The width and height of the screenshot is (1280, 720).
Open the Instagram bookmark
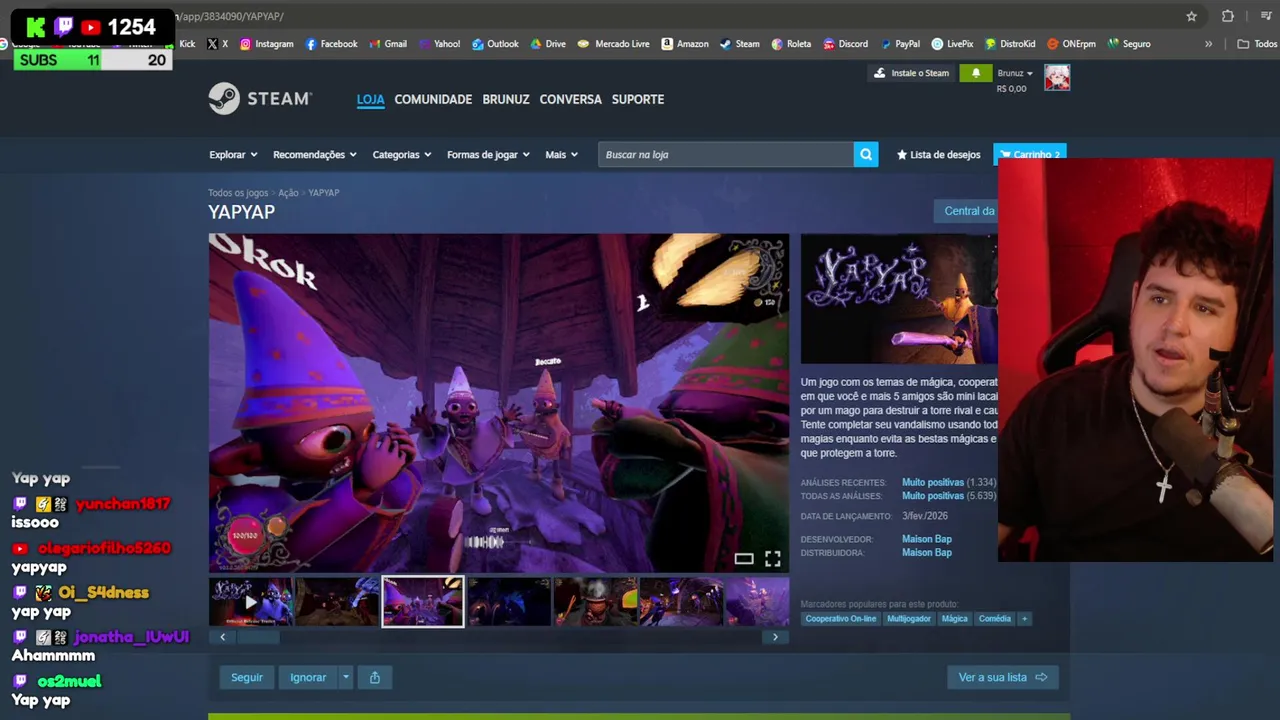point(266,44)
